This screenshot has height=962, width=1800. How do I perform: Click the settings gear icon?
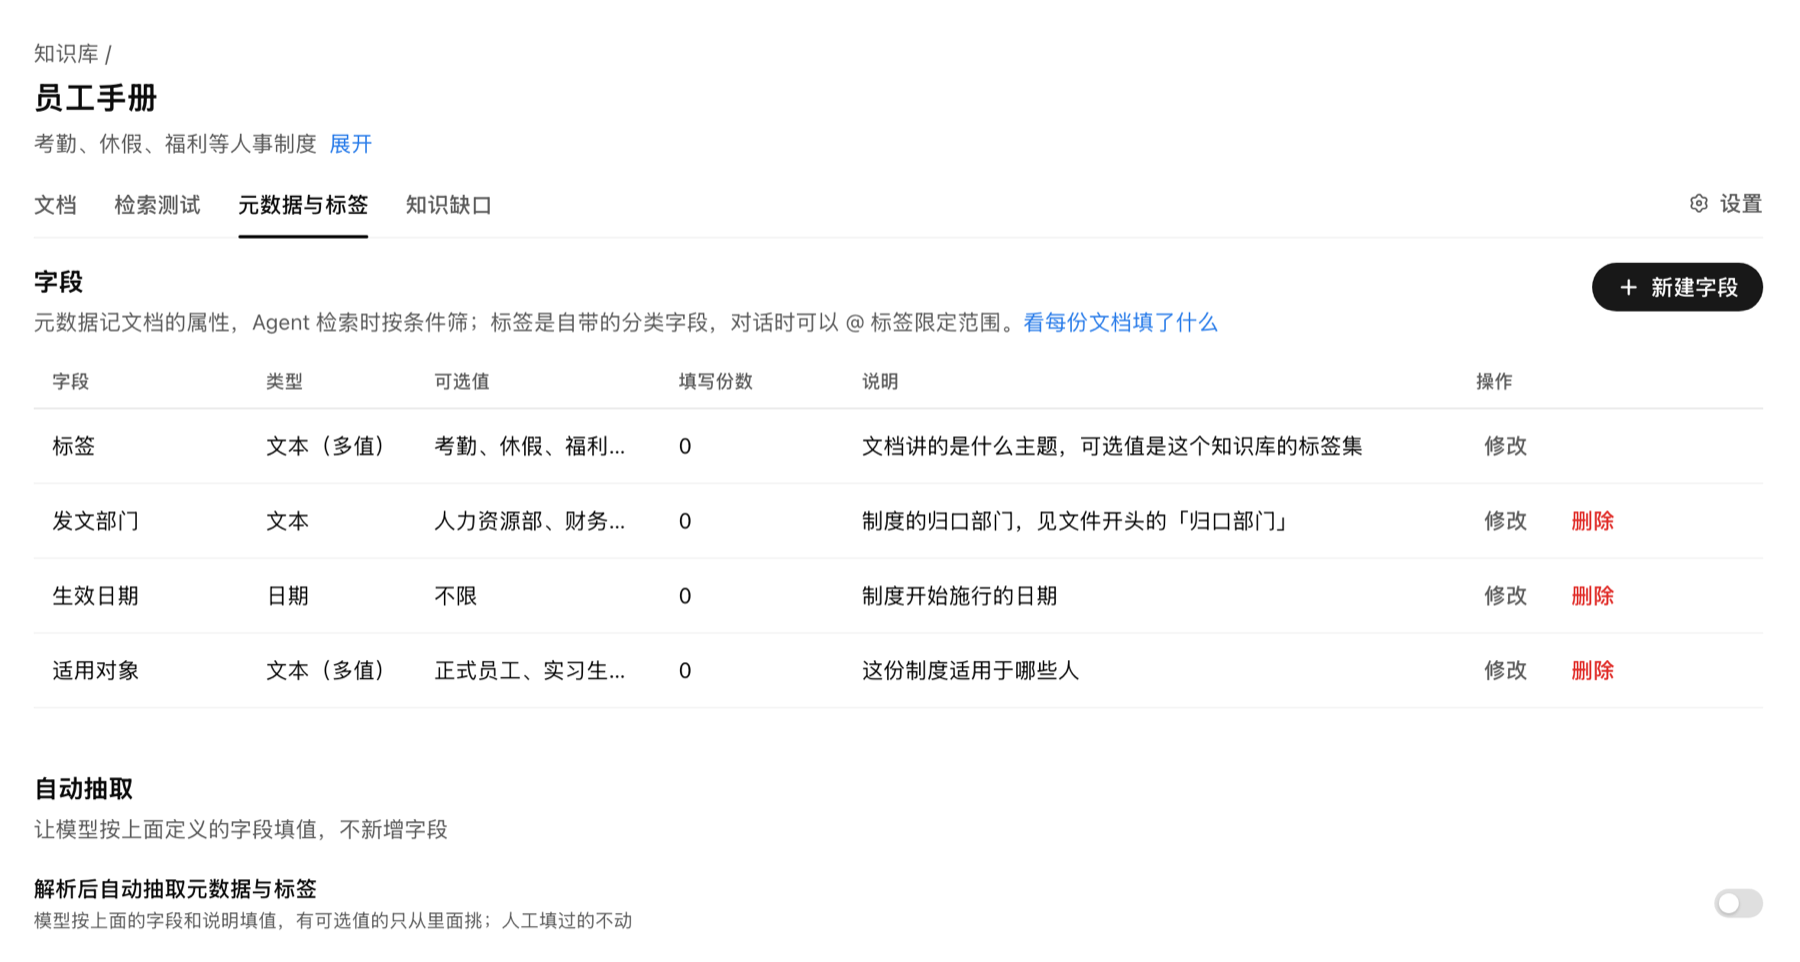[1698, 204]
